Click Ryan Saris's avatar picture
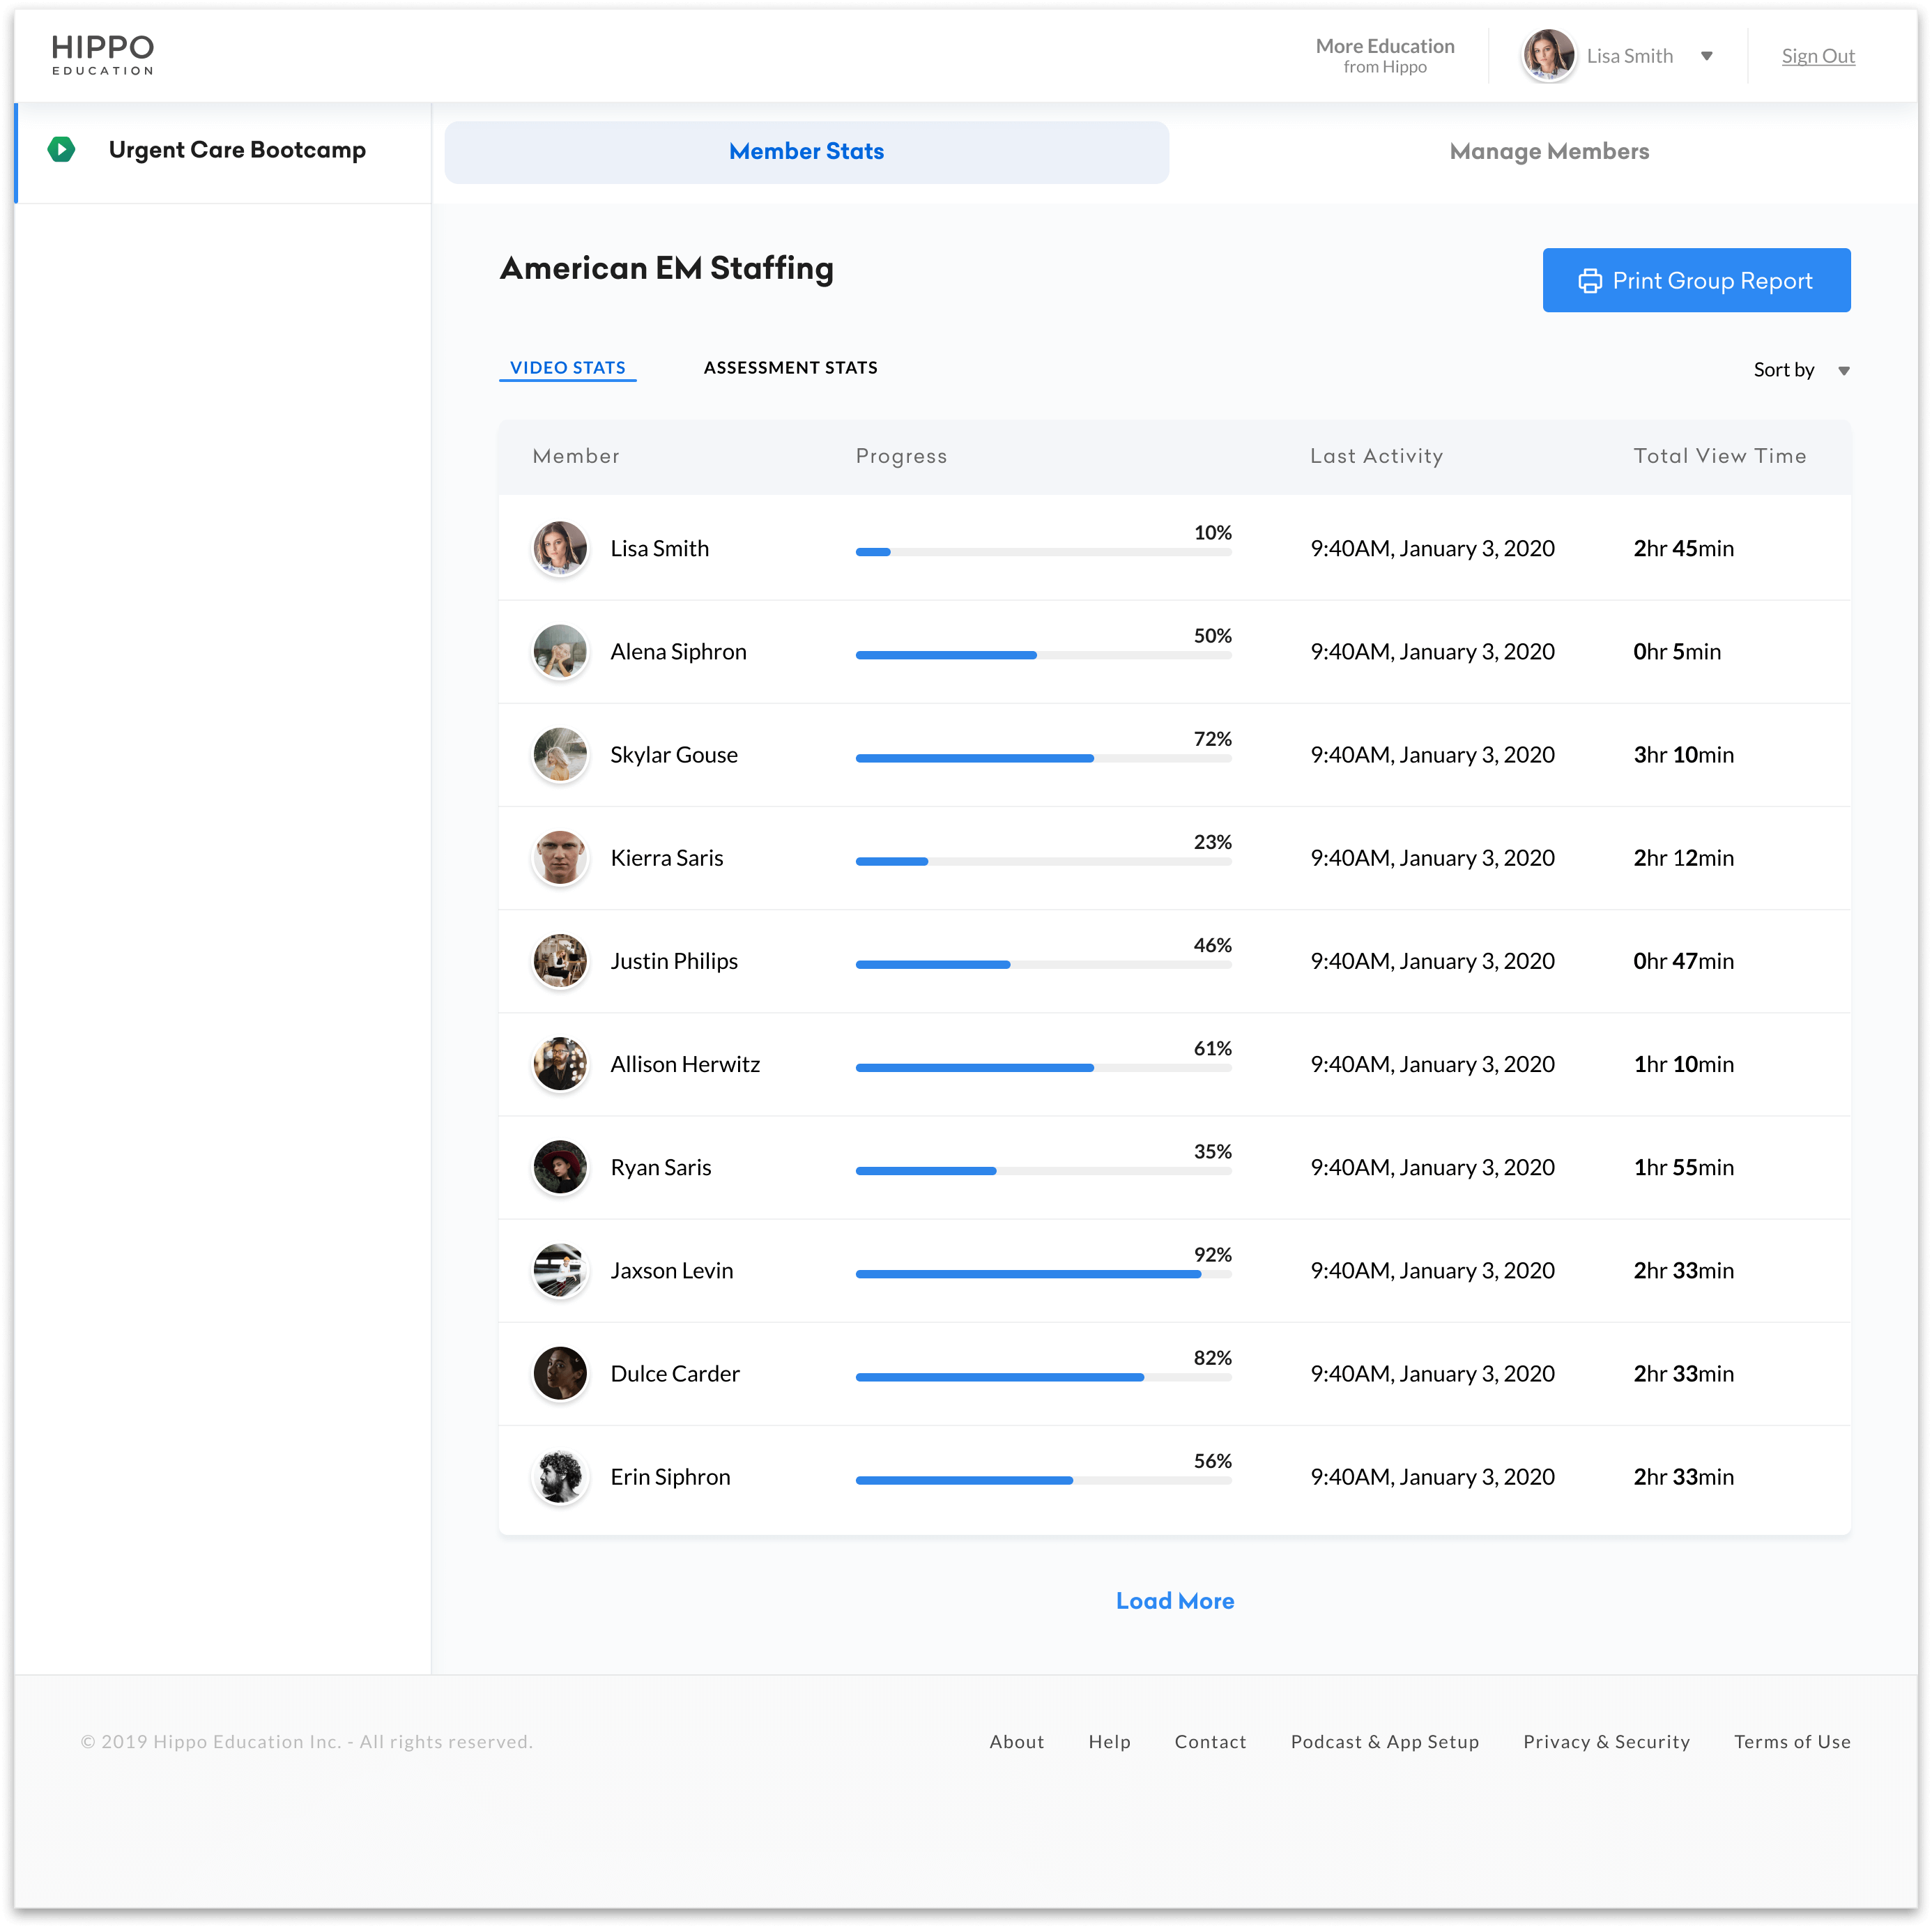 pyautogui.click(x=560, y=1168)
